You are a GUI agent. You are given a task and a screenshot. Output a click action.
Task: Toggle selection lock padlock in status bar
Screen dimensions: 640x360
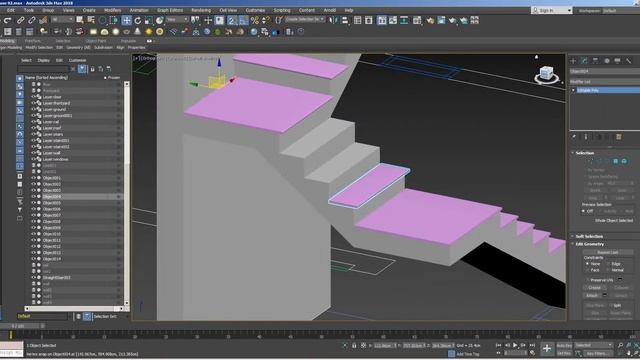click(x=354, y=345)
